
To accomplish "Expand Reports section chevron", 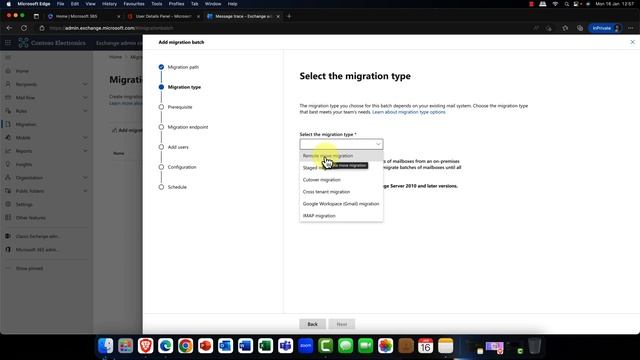I will [x=85, y=151].
